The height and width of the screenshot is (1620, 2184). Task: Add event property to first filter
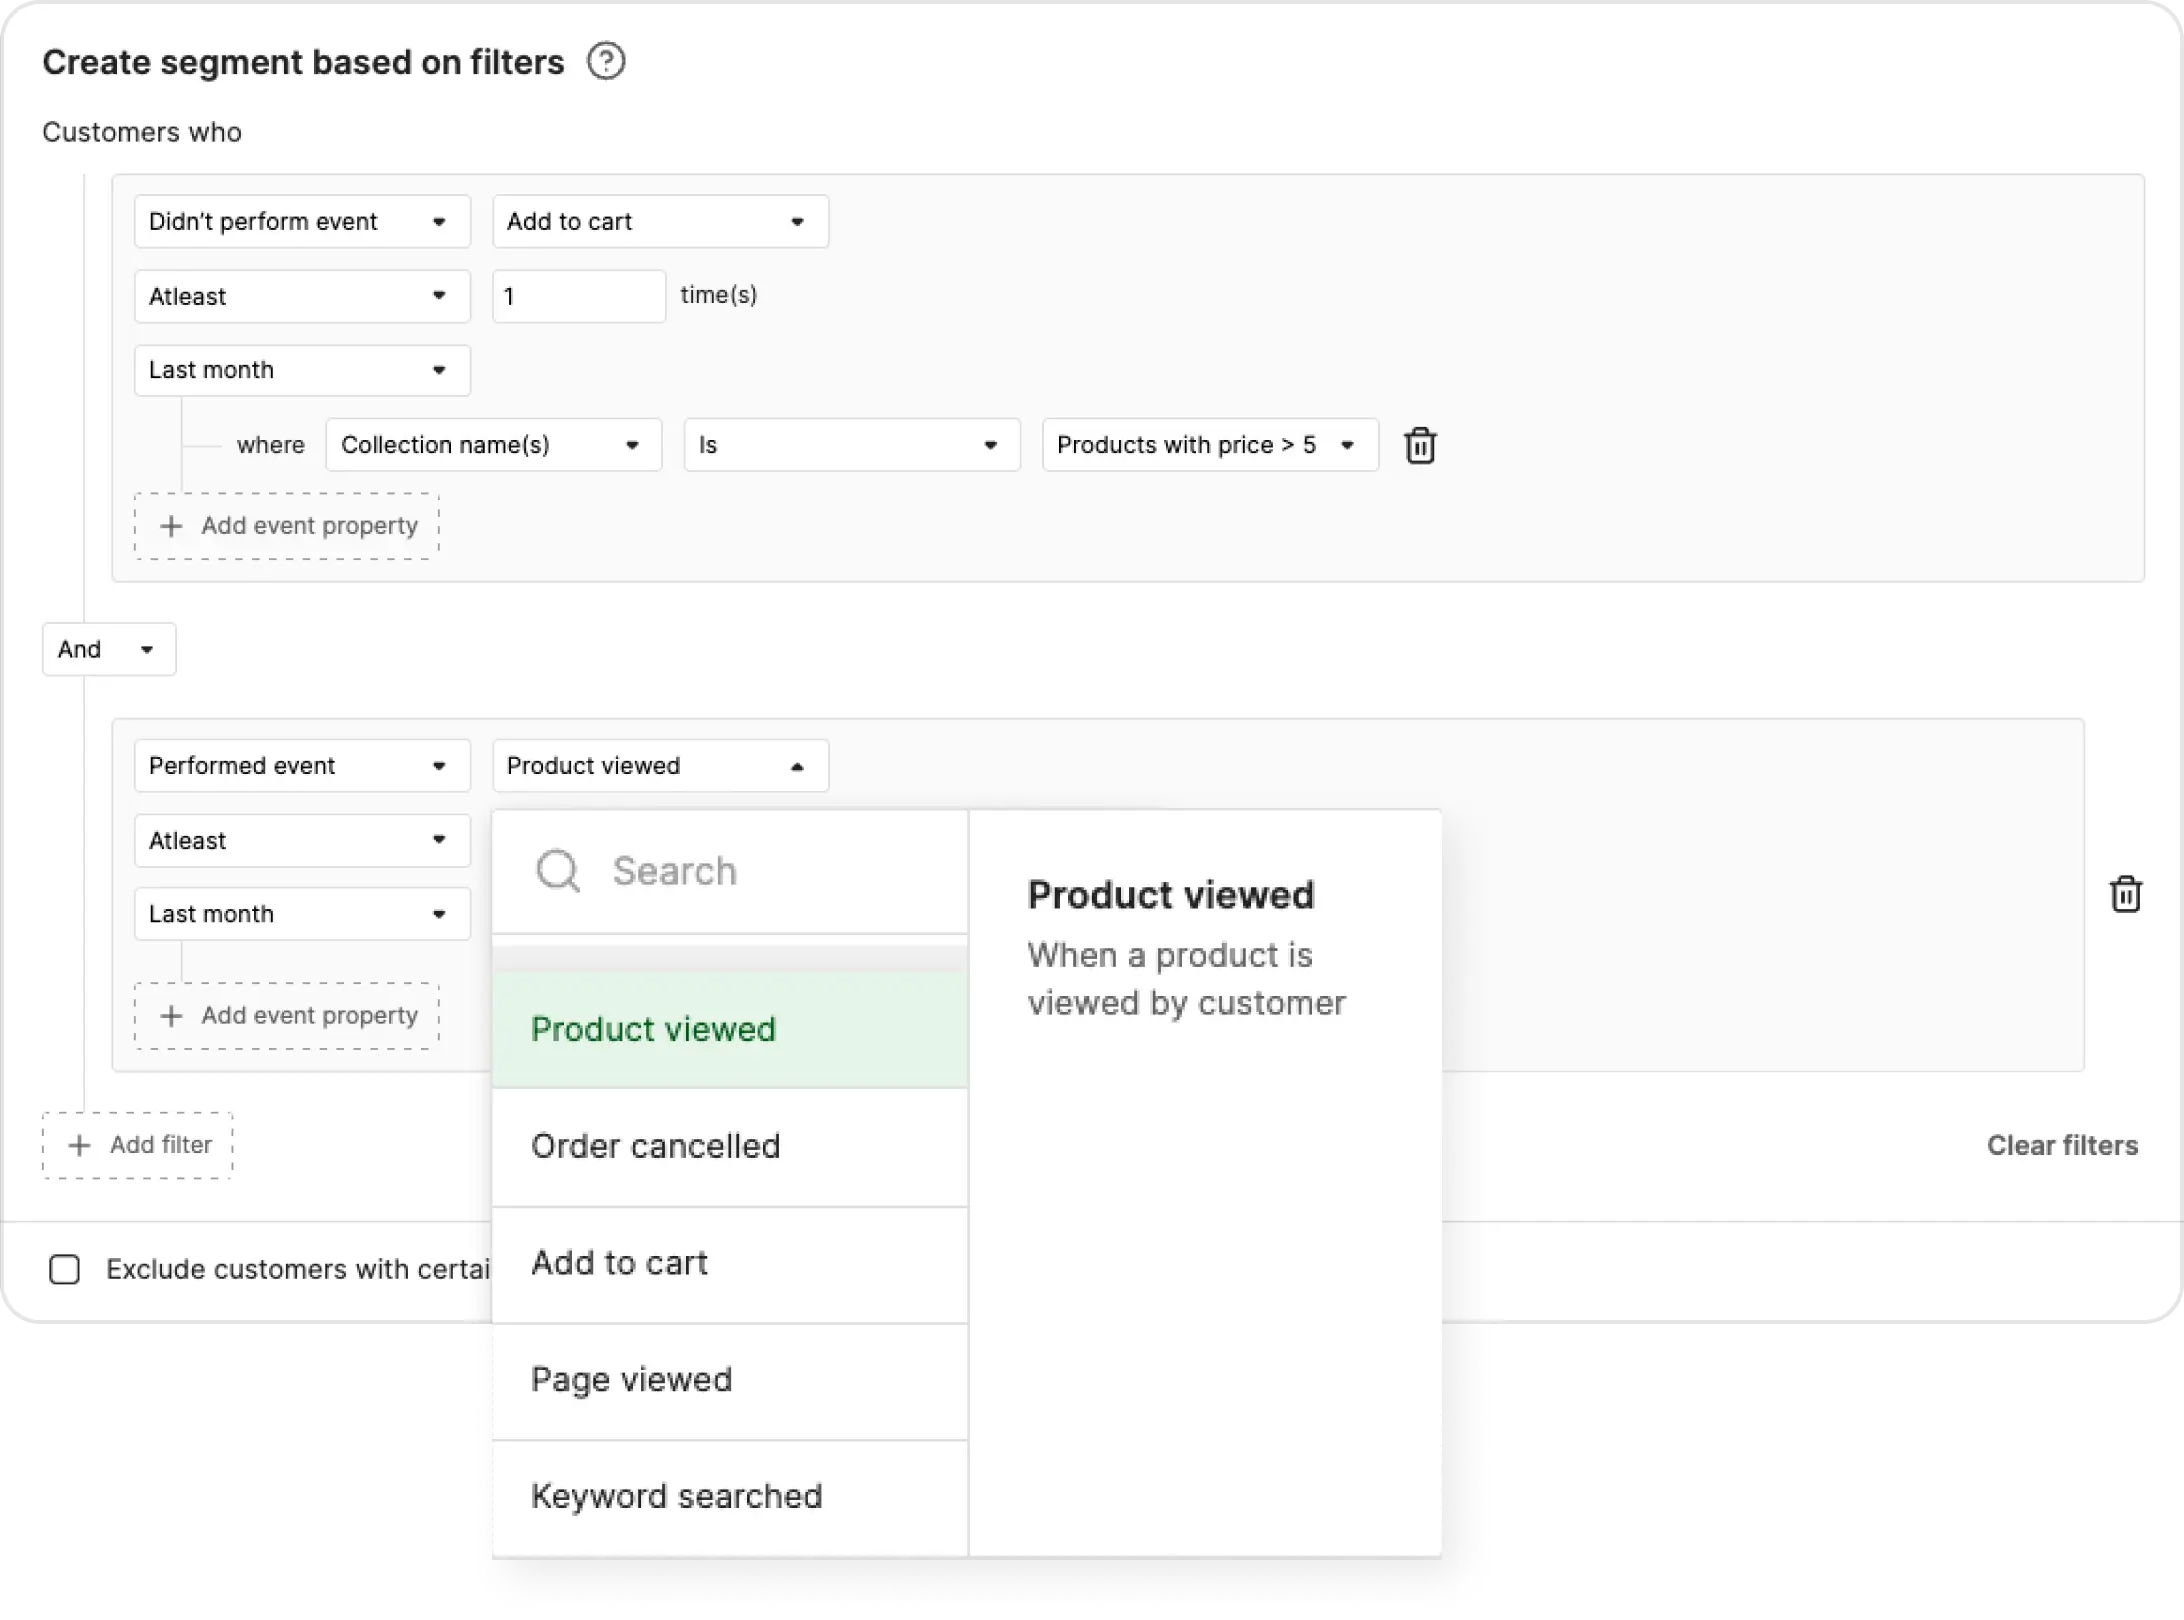[x=287, y=526]
